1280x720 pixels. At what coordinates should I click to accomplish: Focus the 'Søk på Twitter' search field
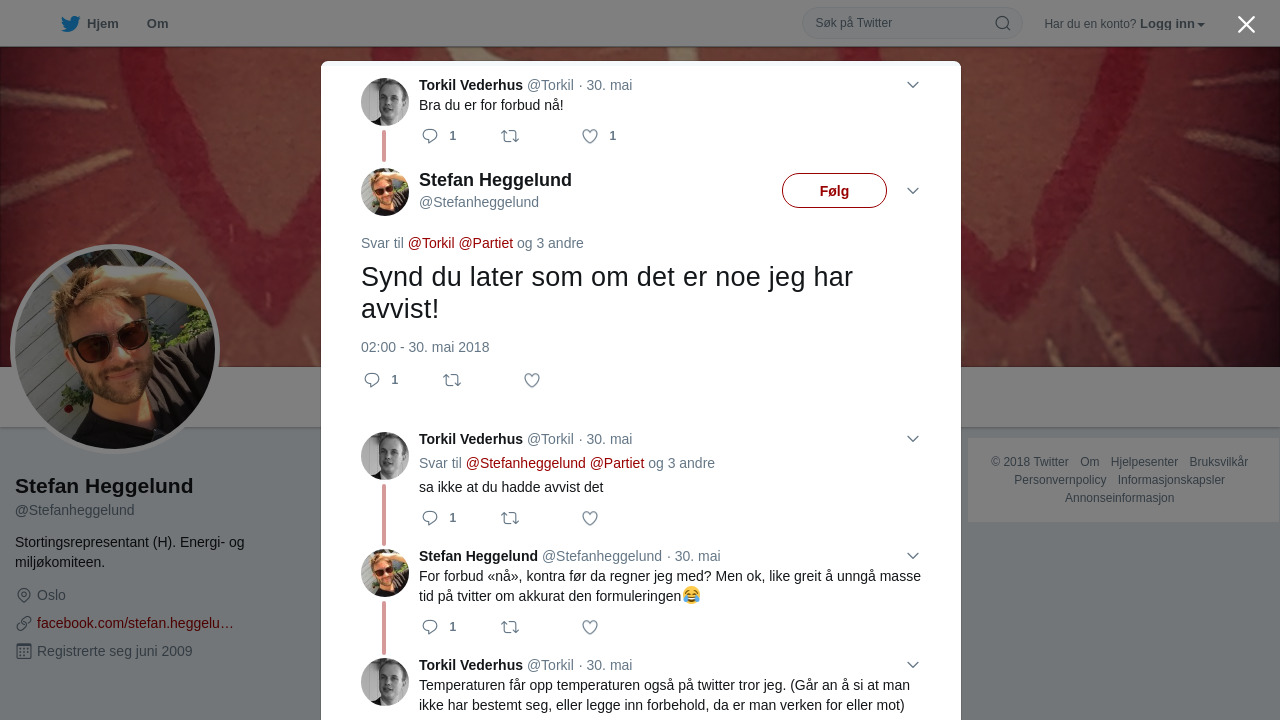(900, 23)
